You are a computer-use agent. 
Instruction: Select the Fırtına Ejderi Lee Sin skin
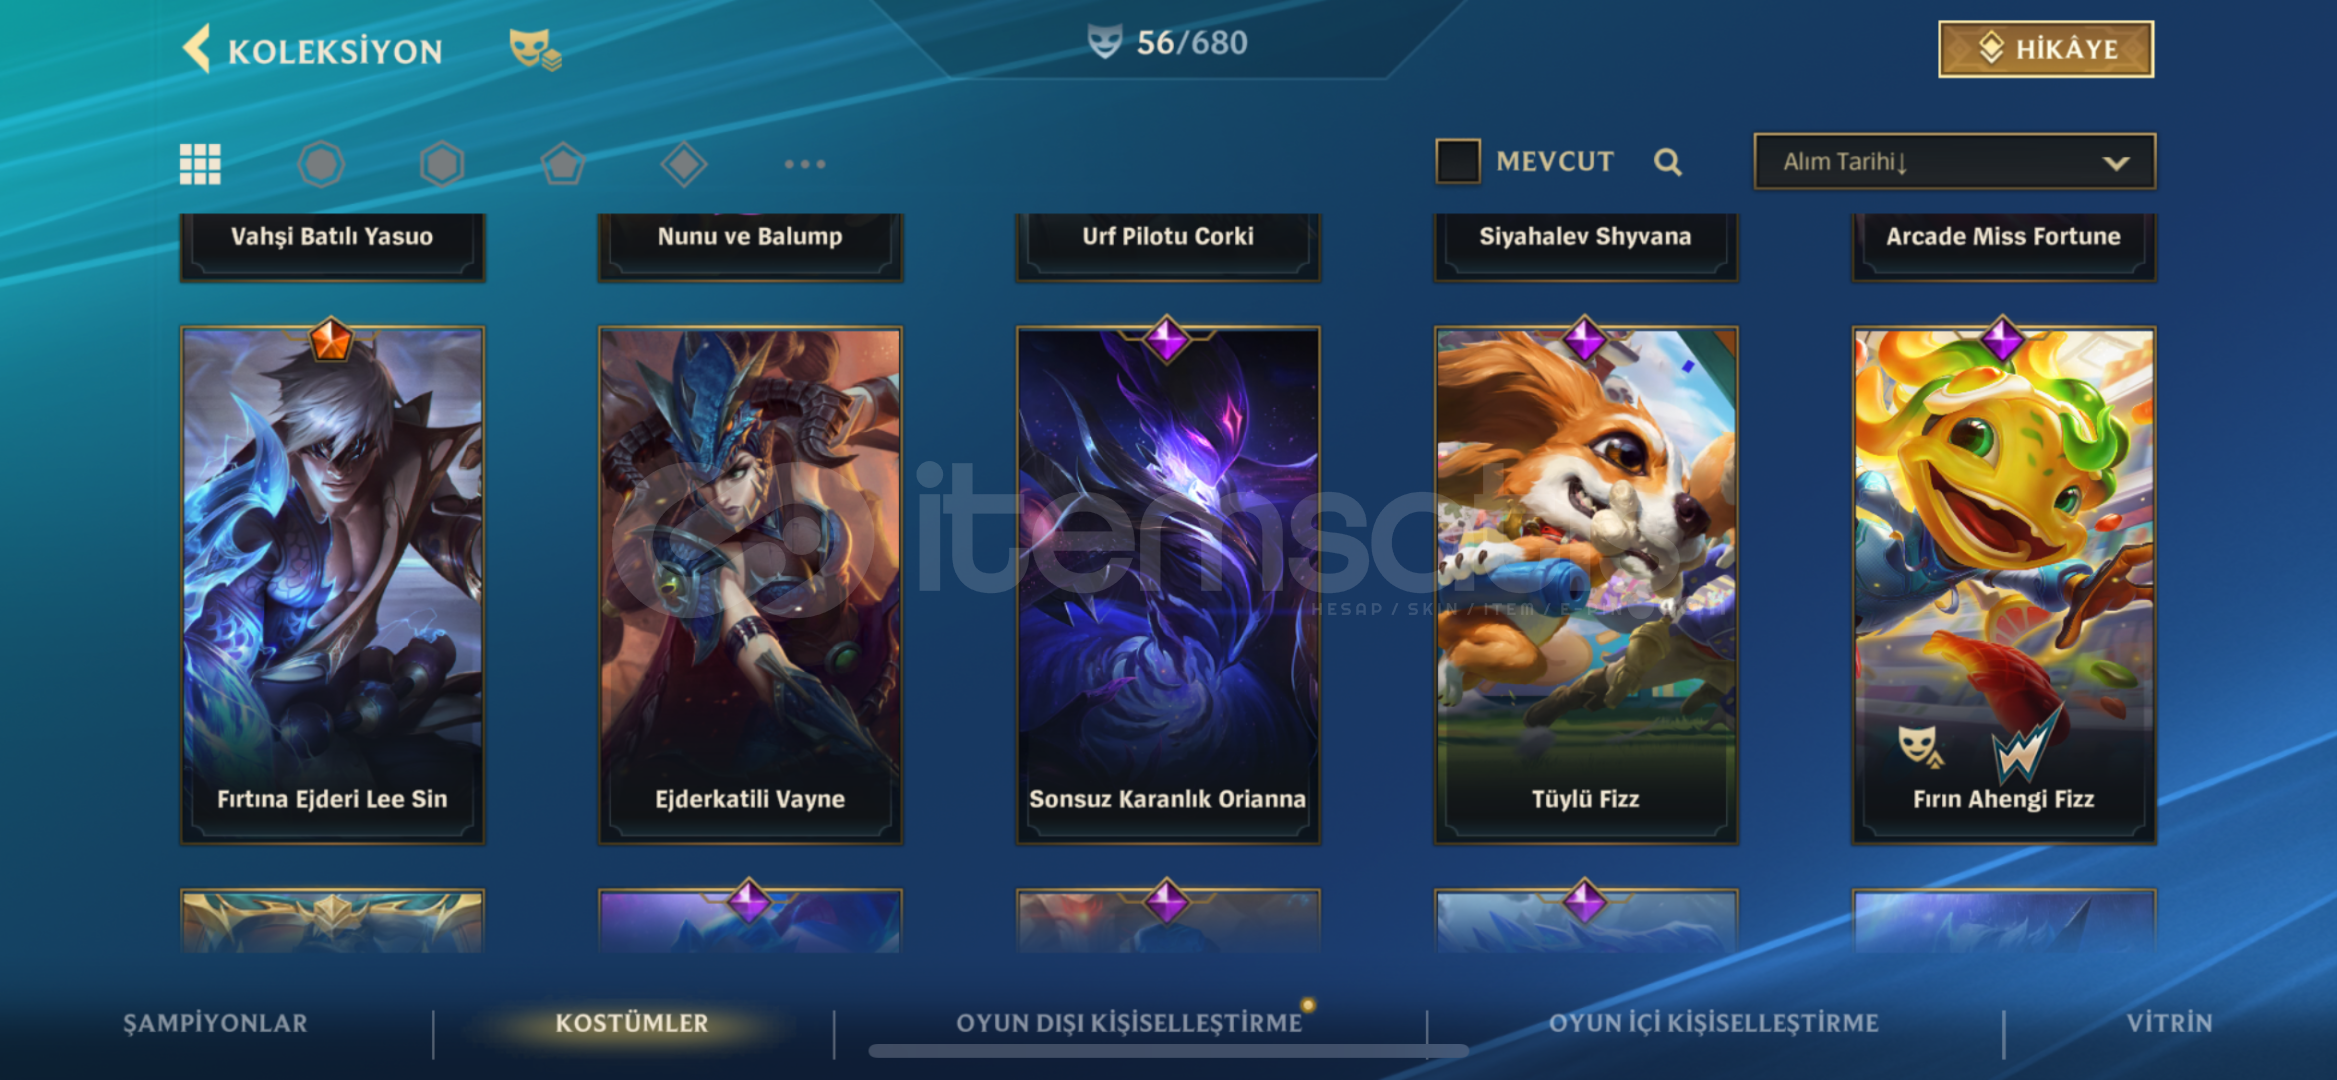coord(332,586)
